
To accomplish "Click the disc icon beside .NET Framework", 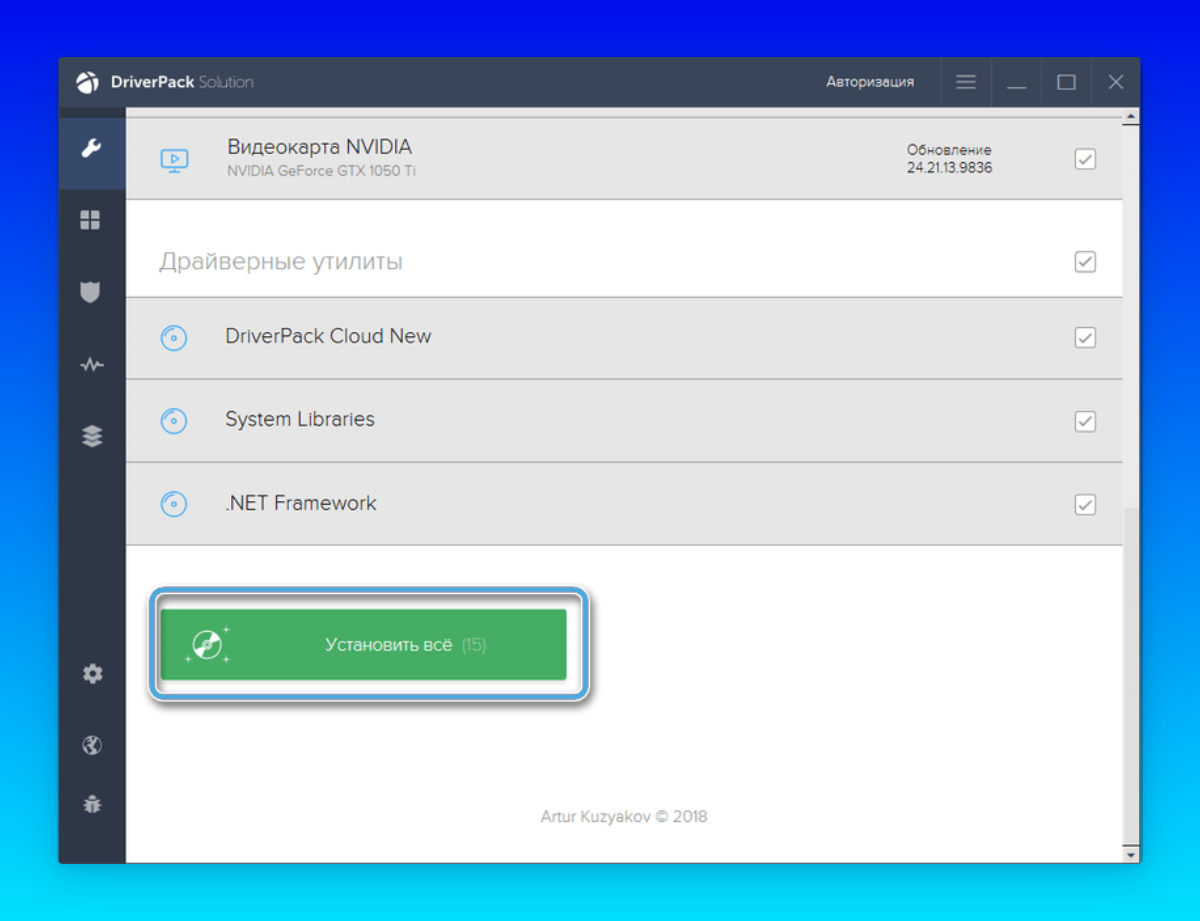I will (x=174, y=504).
